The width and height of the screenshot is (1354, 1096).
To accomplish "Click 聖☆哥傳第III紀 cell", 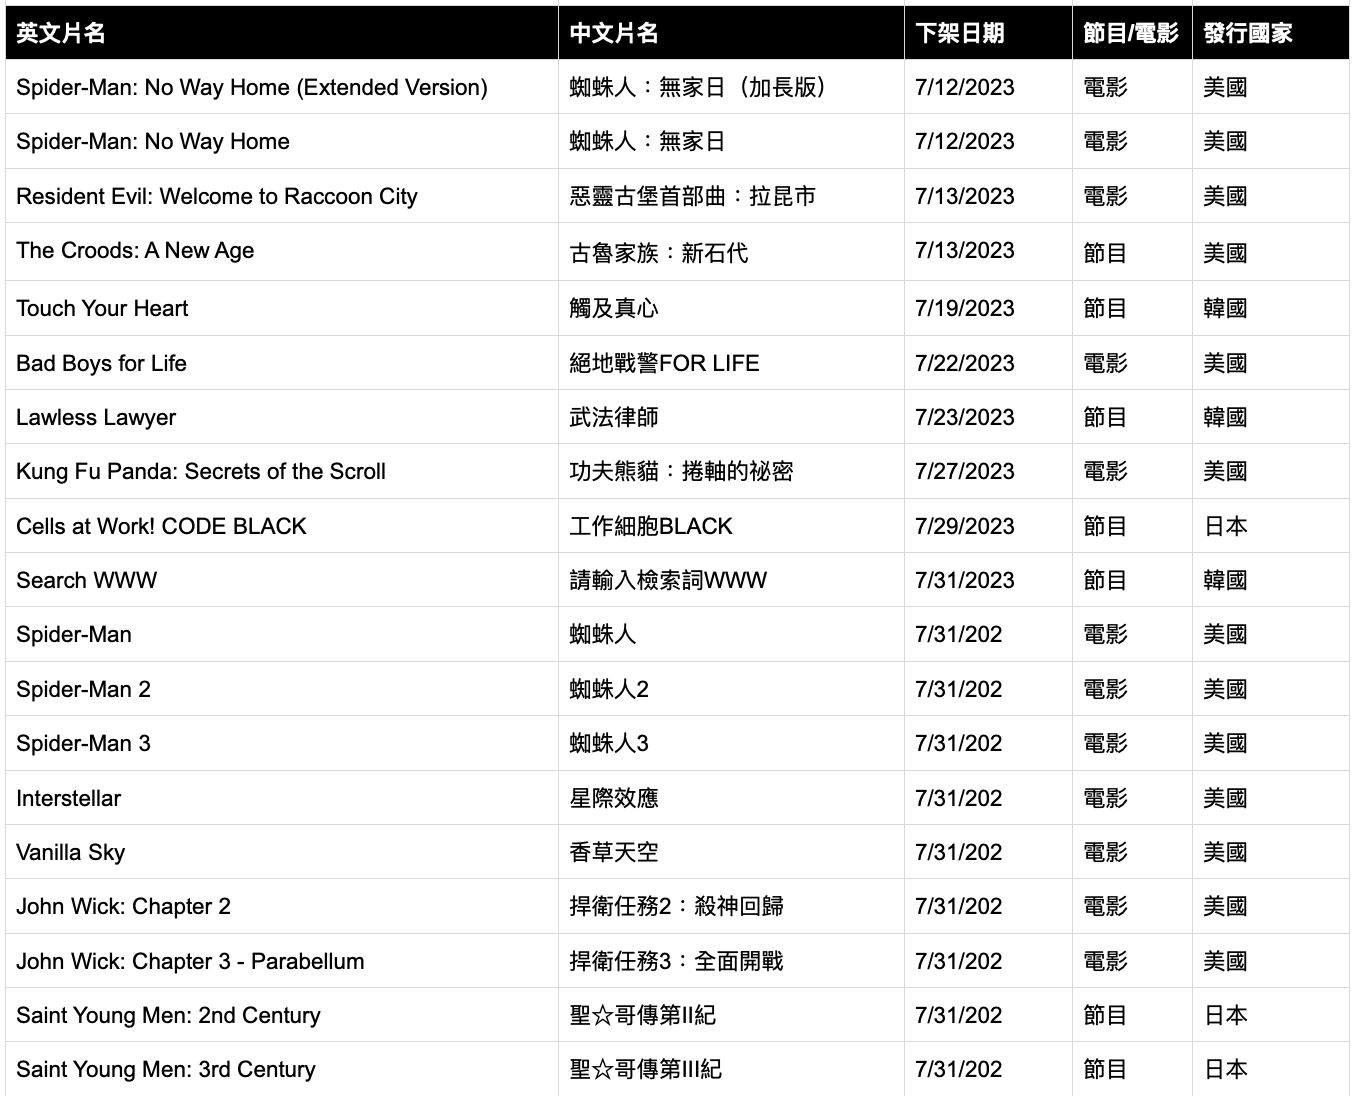I will (x=731, y=1069).
